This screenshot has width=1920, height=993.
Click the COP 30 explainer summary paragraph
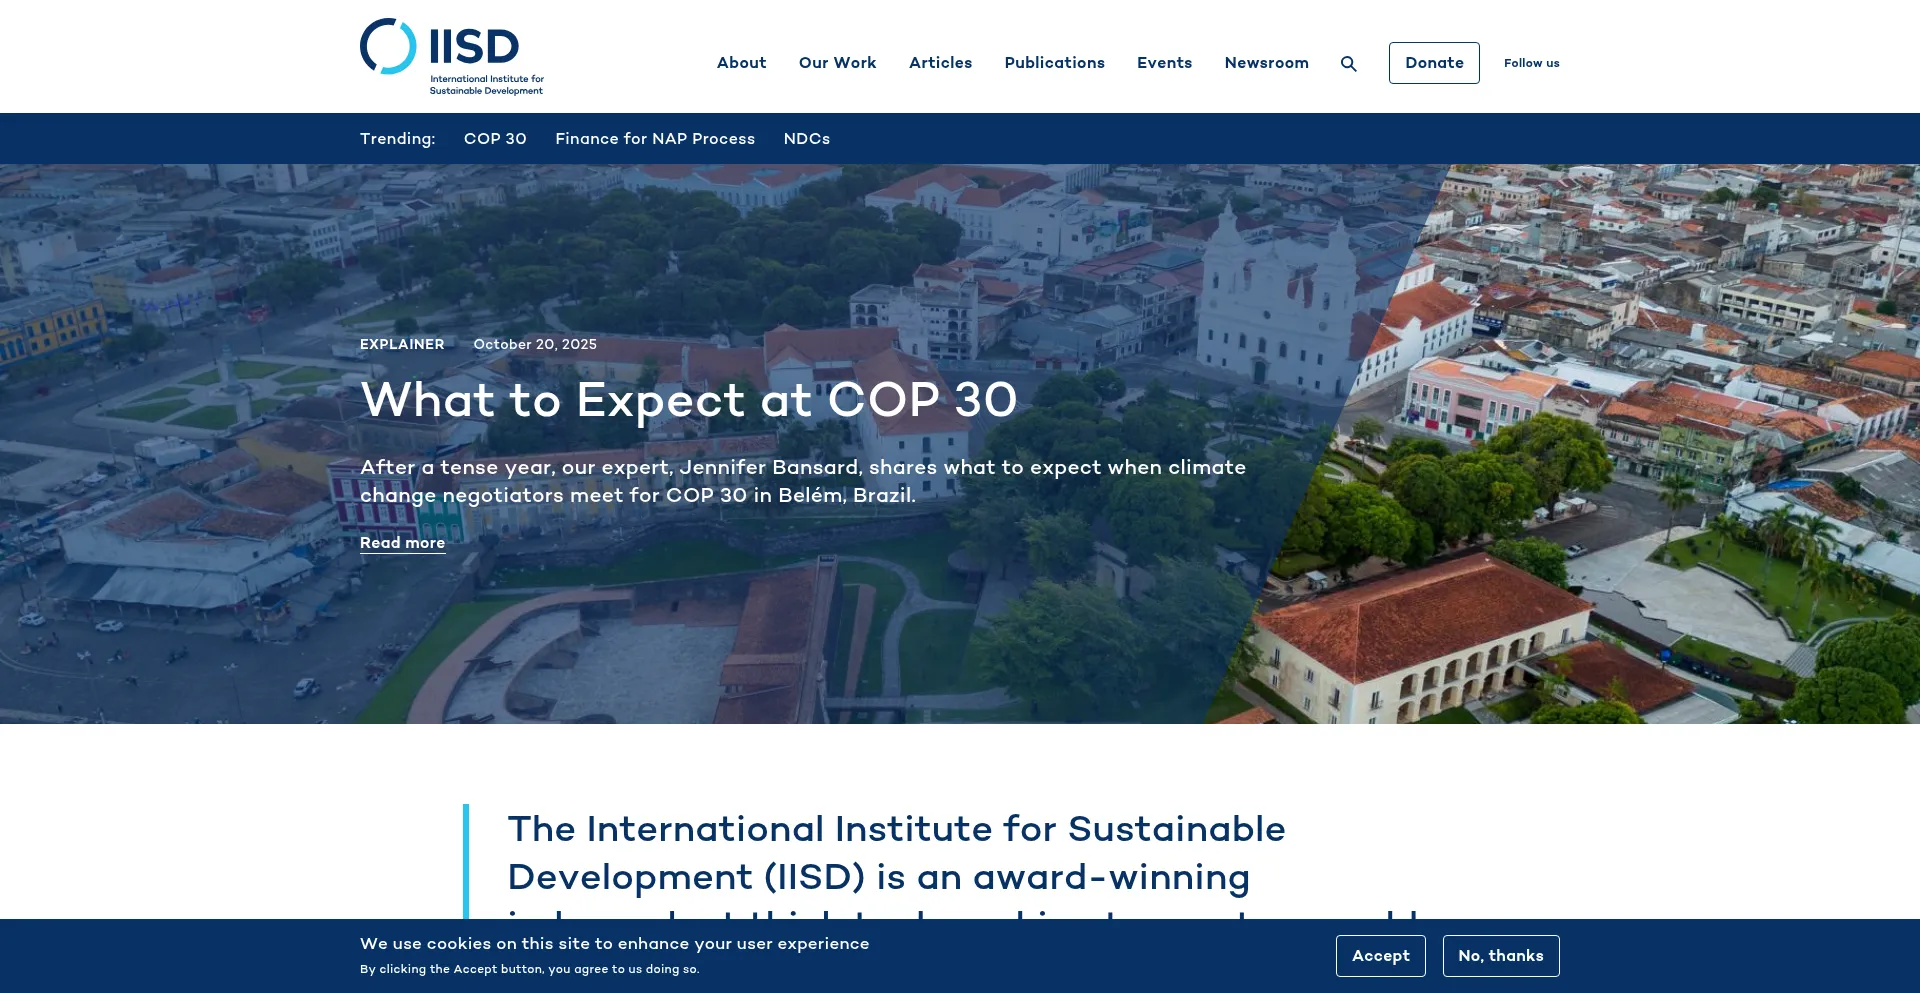[x=802, y=481]
